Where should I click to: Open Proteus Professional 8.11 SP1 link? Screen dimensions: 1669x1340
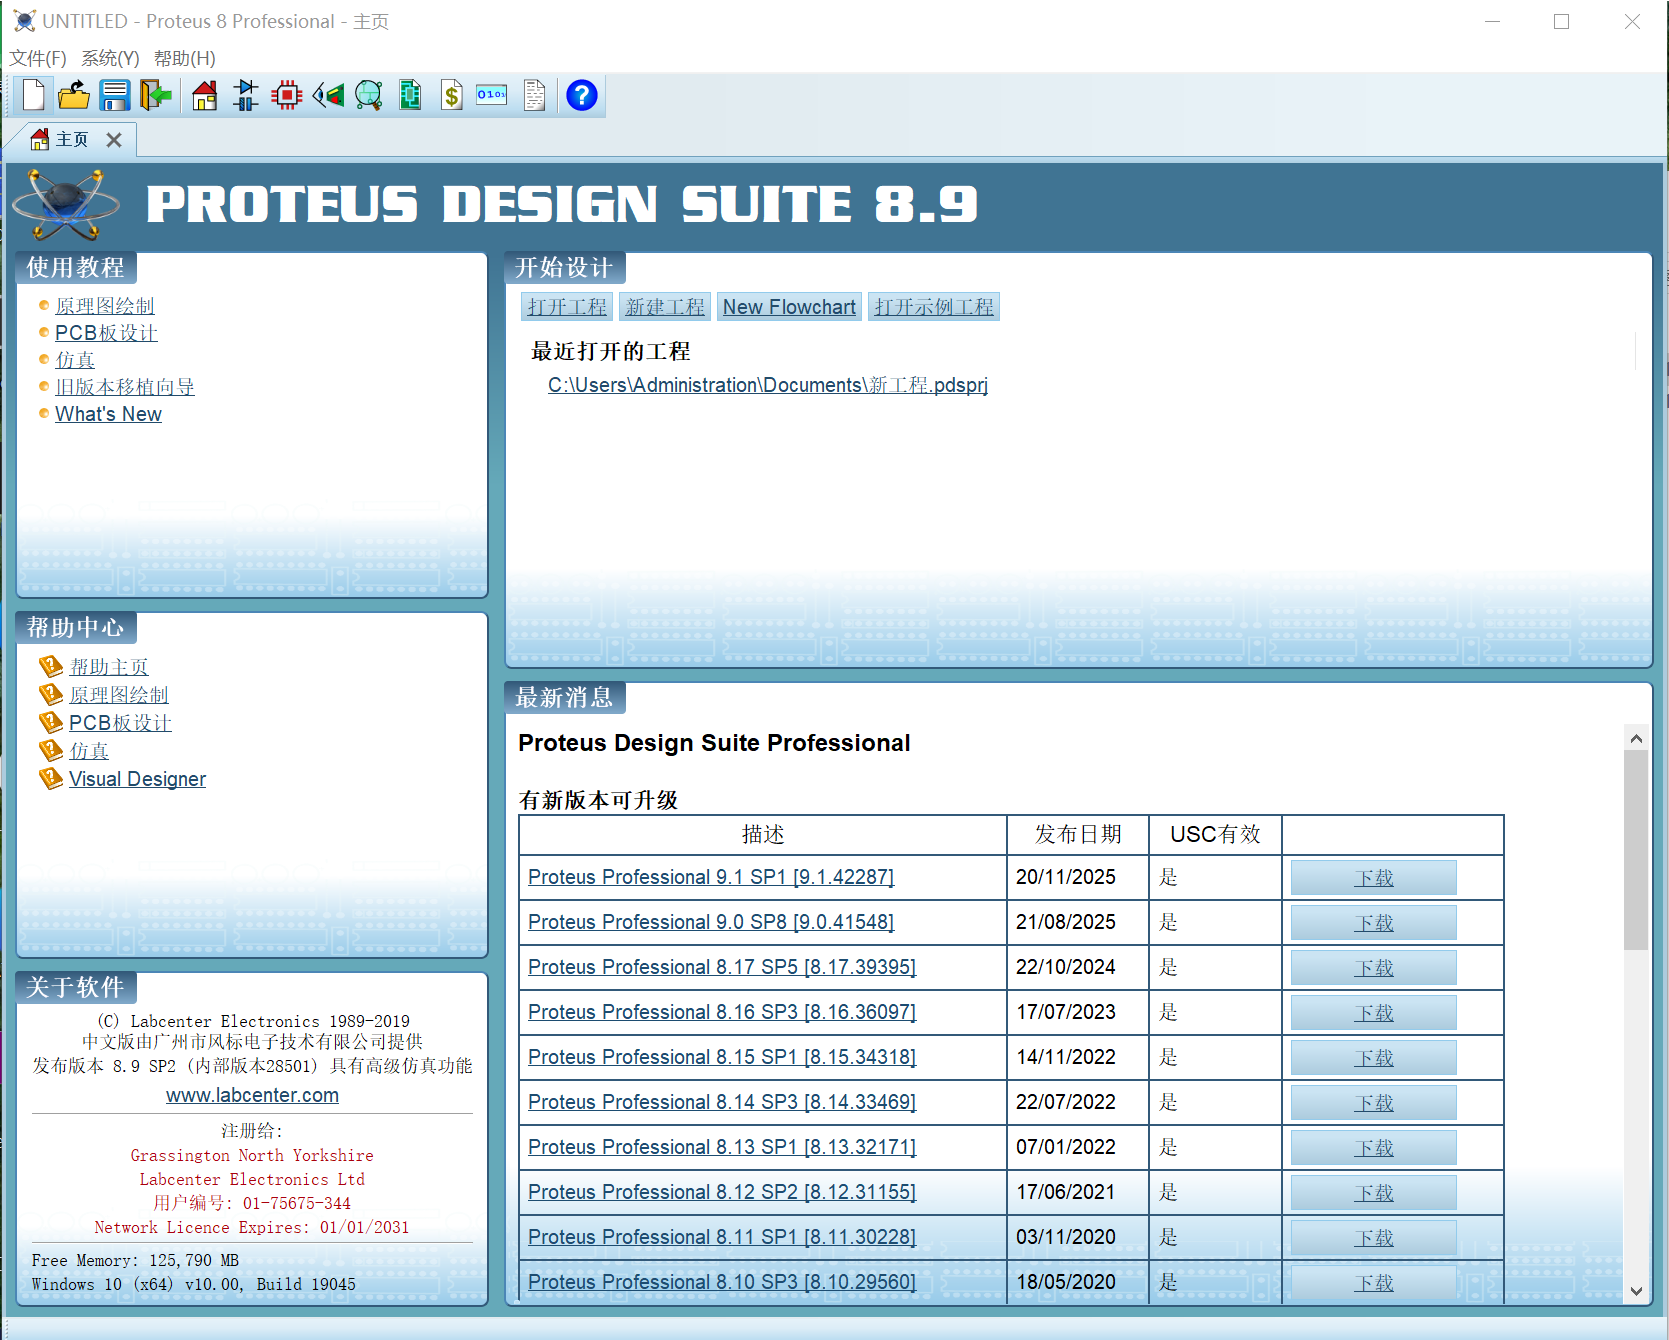click(x=722, y=1237)
